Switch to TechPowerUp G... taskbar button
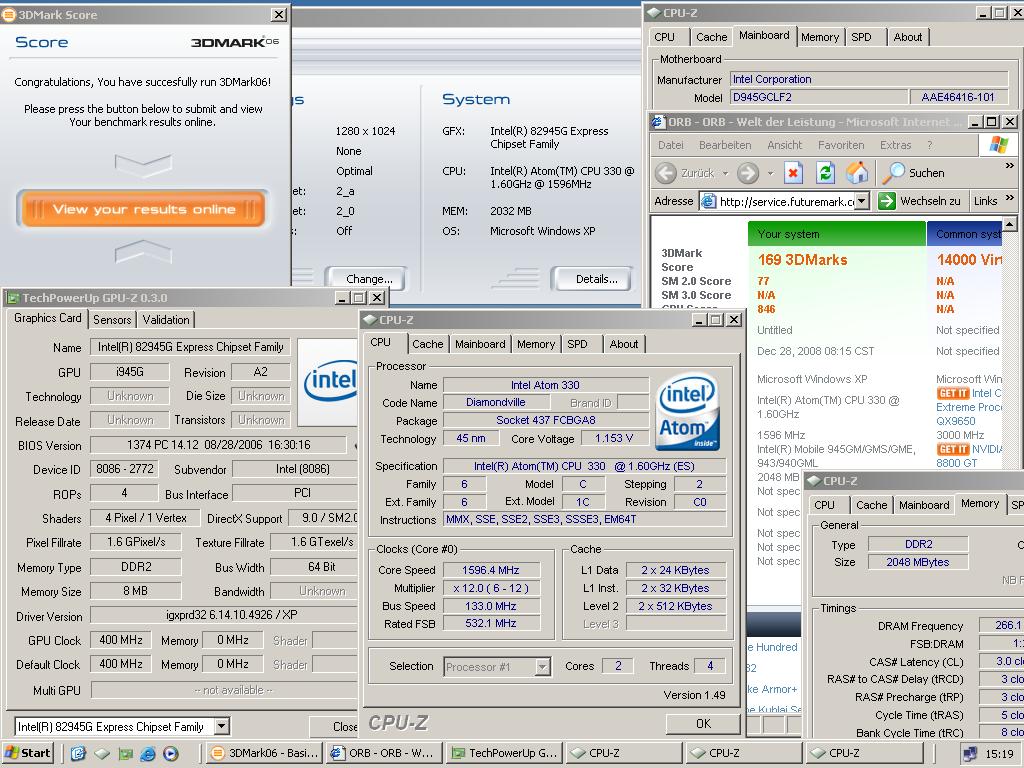The width and height of the screenshot is (1024, 768). [505, 754]
